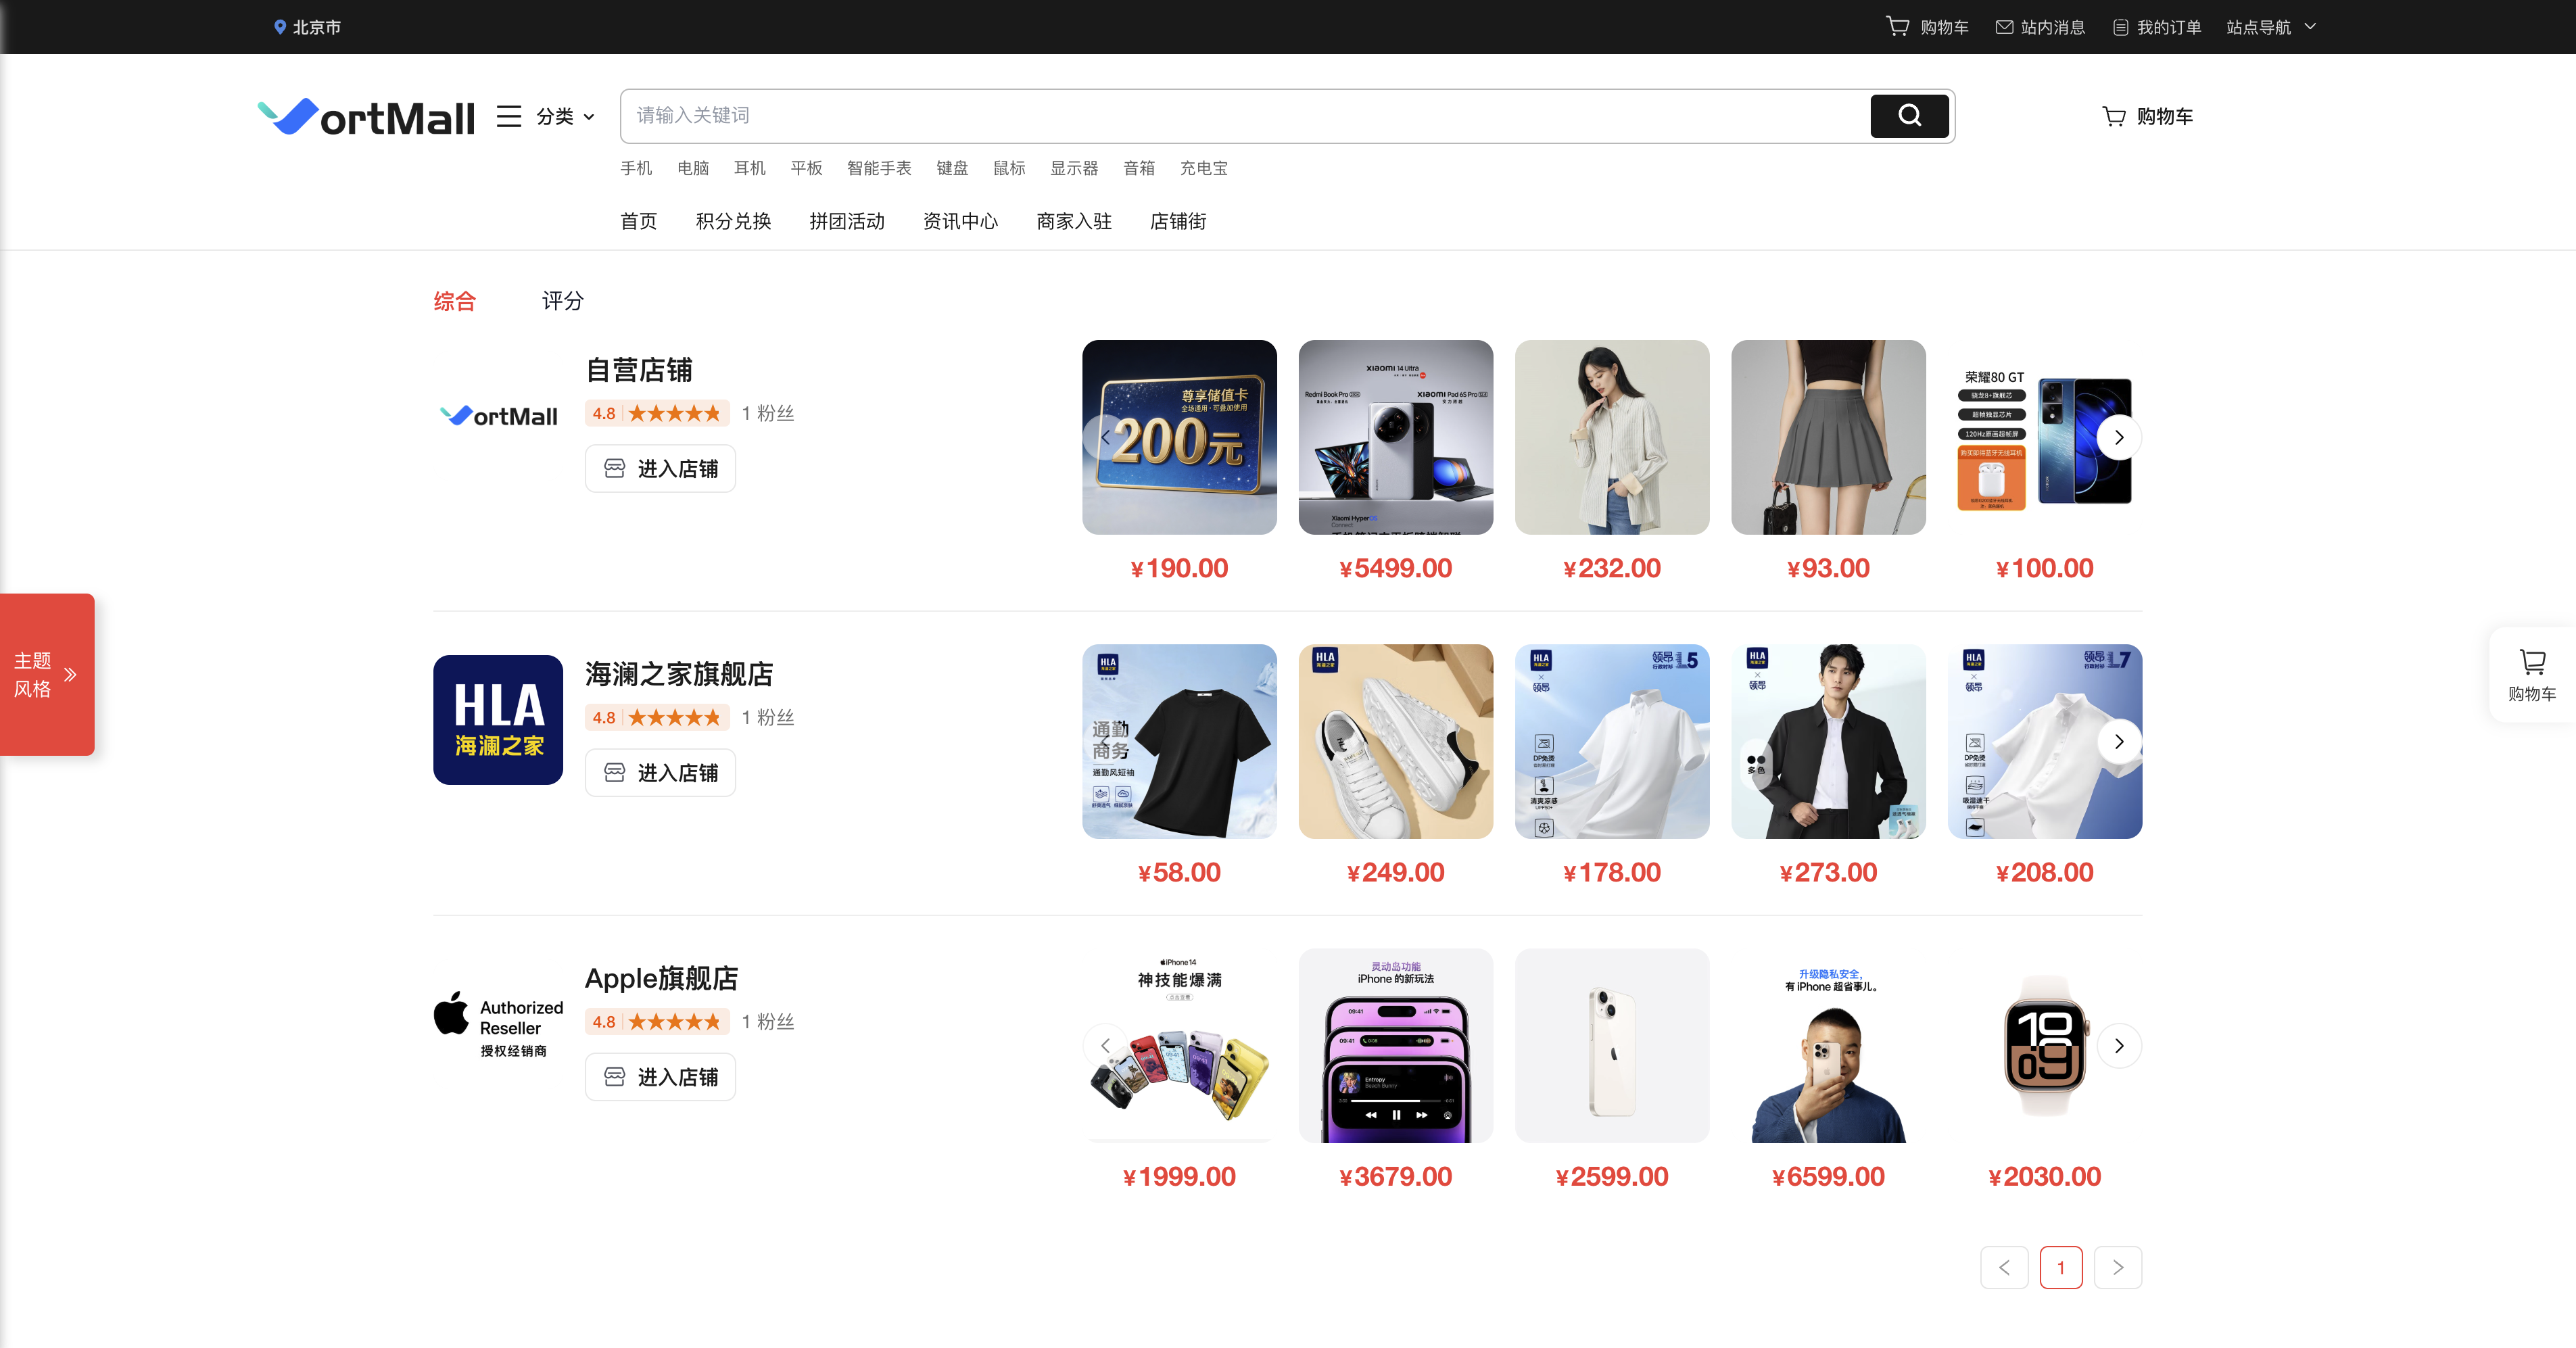The width and height of the screenshot is (2576, 1348).
Task: Switch to the 综合 sort tab
Action: tap(455, 301)
